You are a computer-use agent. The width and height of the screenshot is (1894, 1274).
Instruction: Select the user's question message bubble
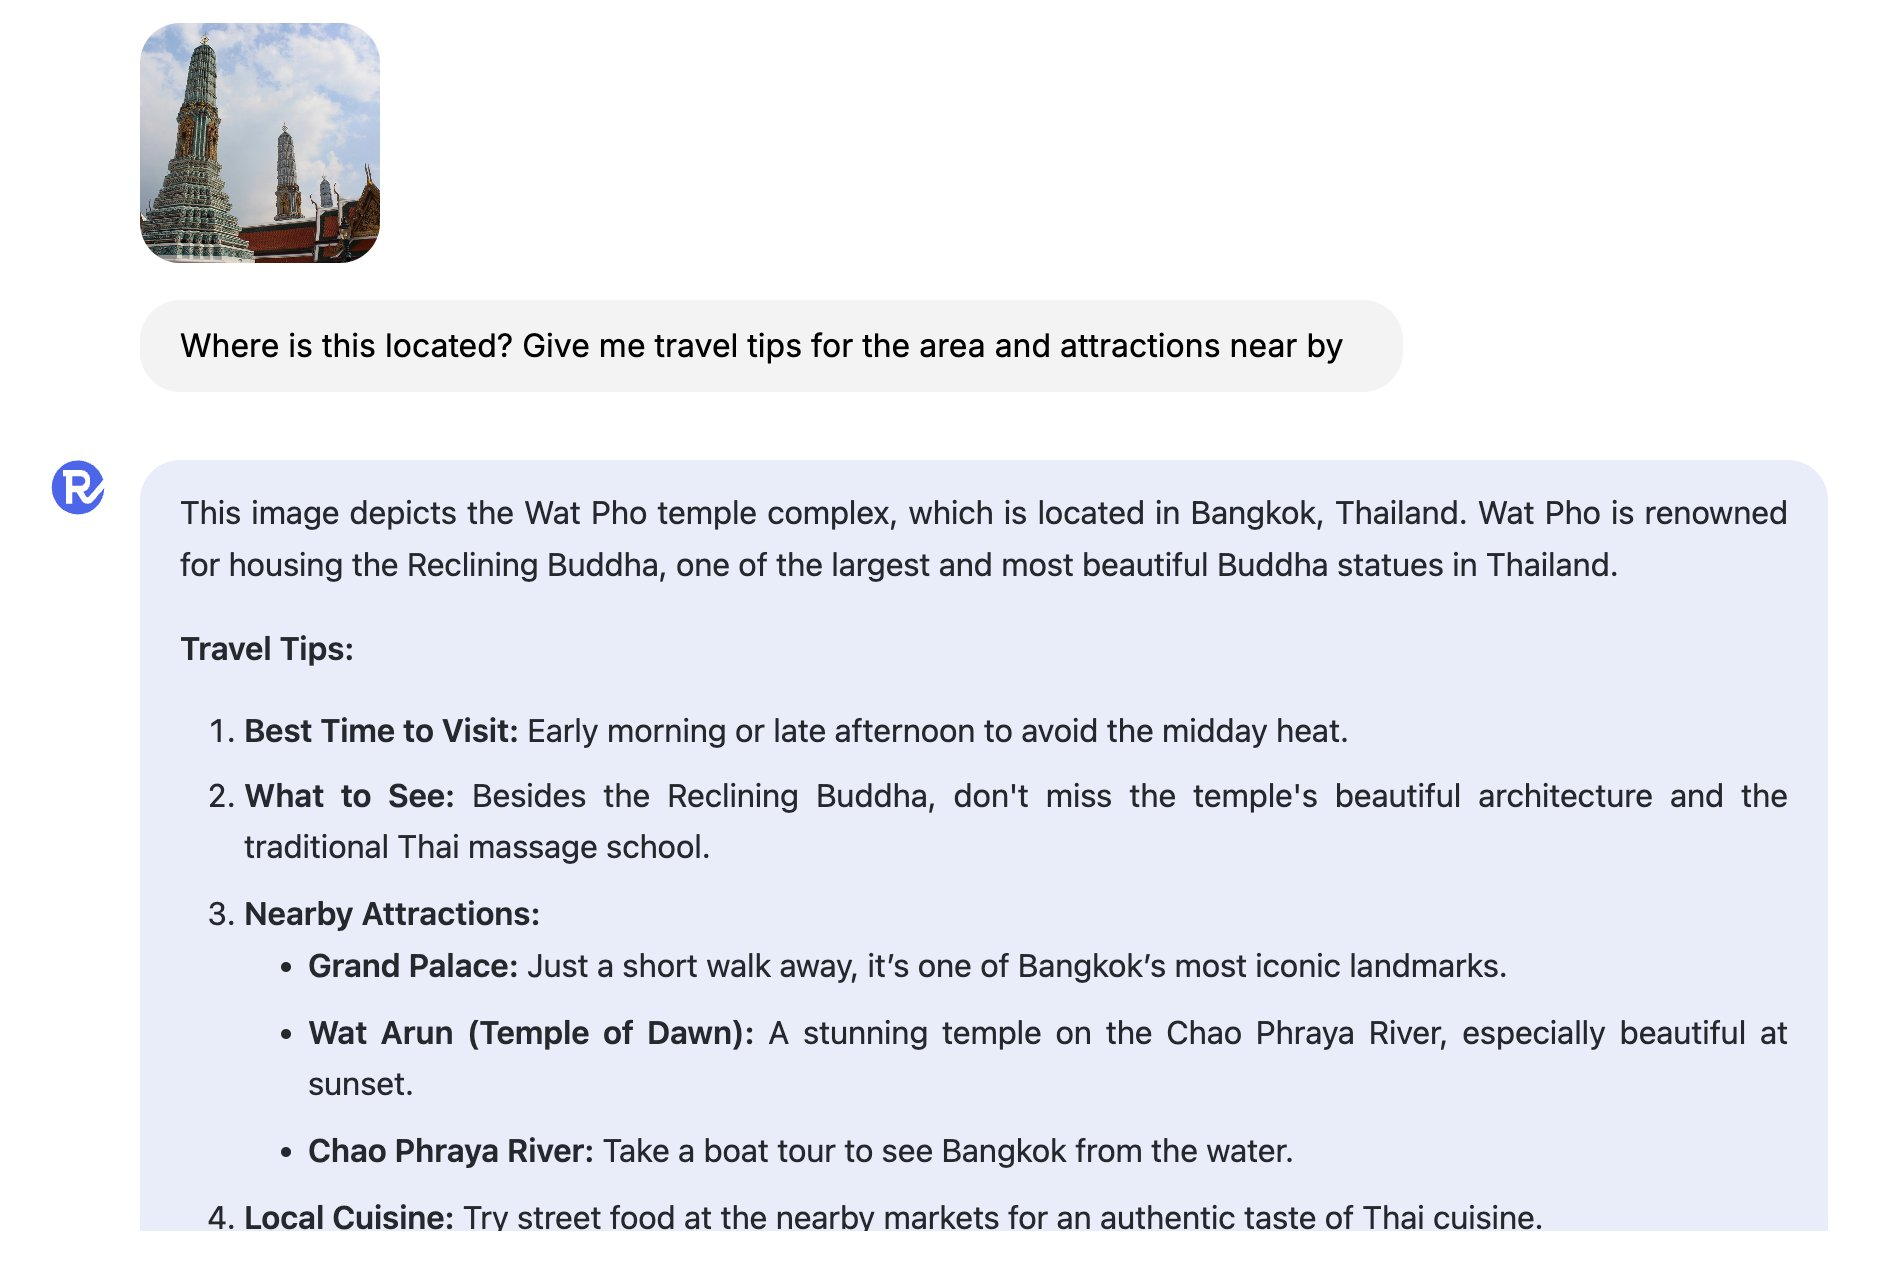(770, 346)
